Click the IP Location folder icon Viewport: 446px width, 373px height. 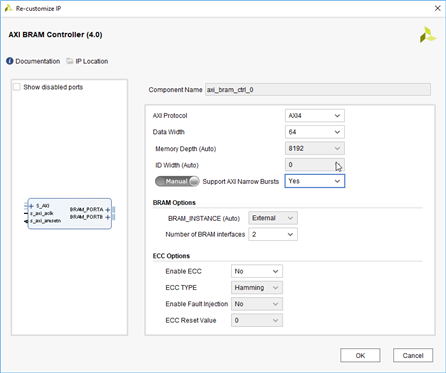(x=70, y=61)
